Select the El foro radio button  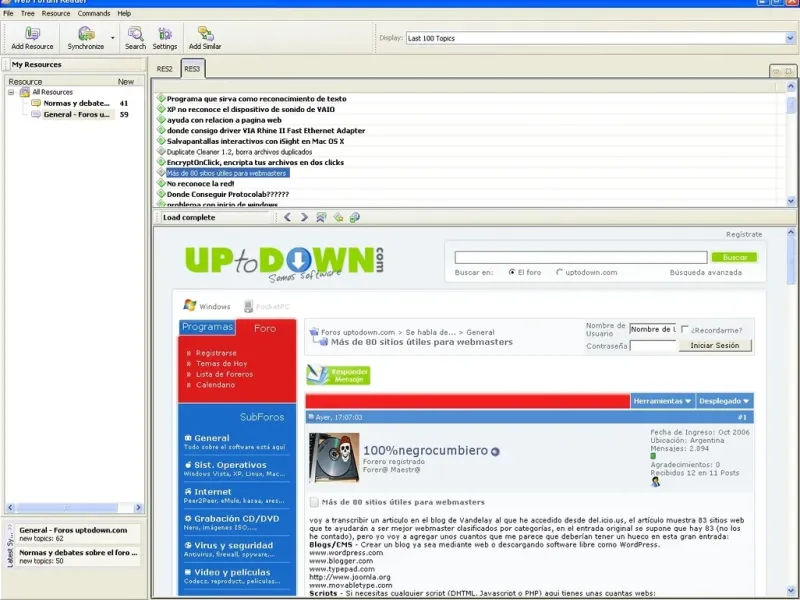click(x=512, y=272)
